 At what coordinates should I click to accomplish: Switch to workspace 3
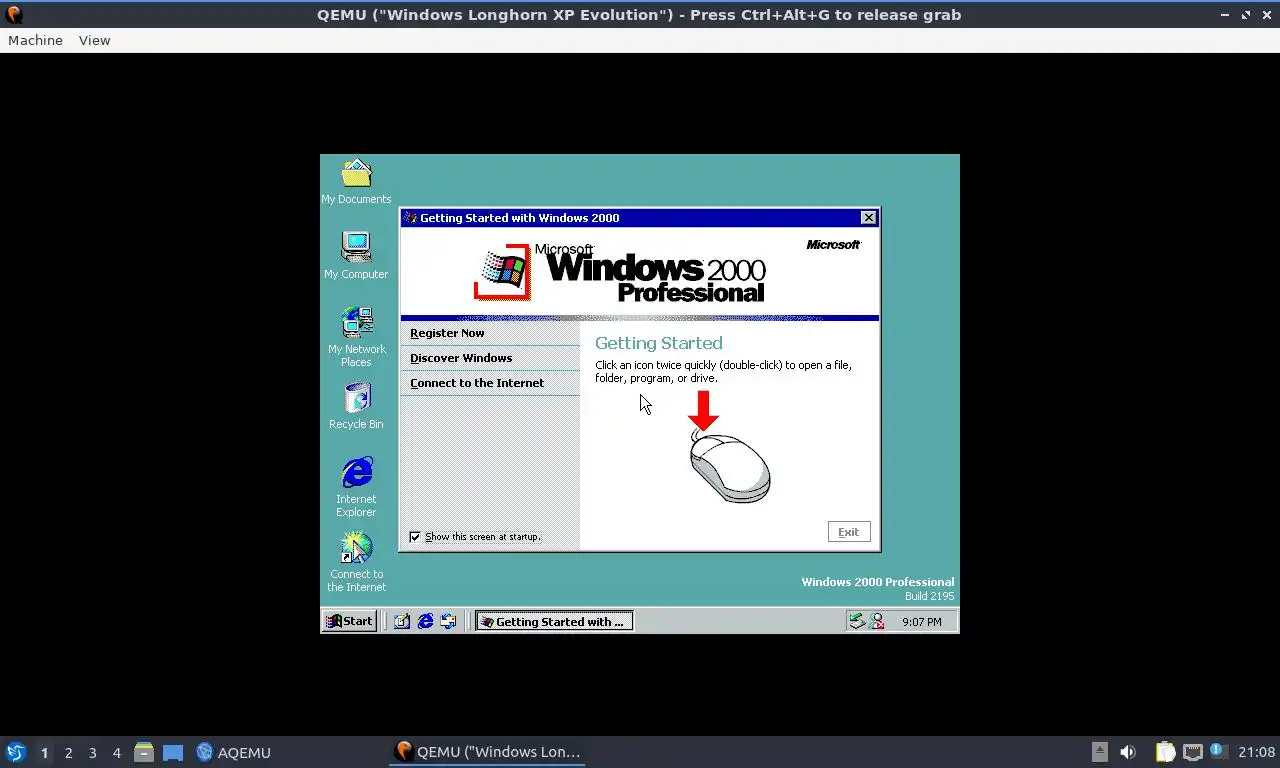click(x=92, y=752)
